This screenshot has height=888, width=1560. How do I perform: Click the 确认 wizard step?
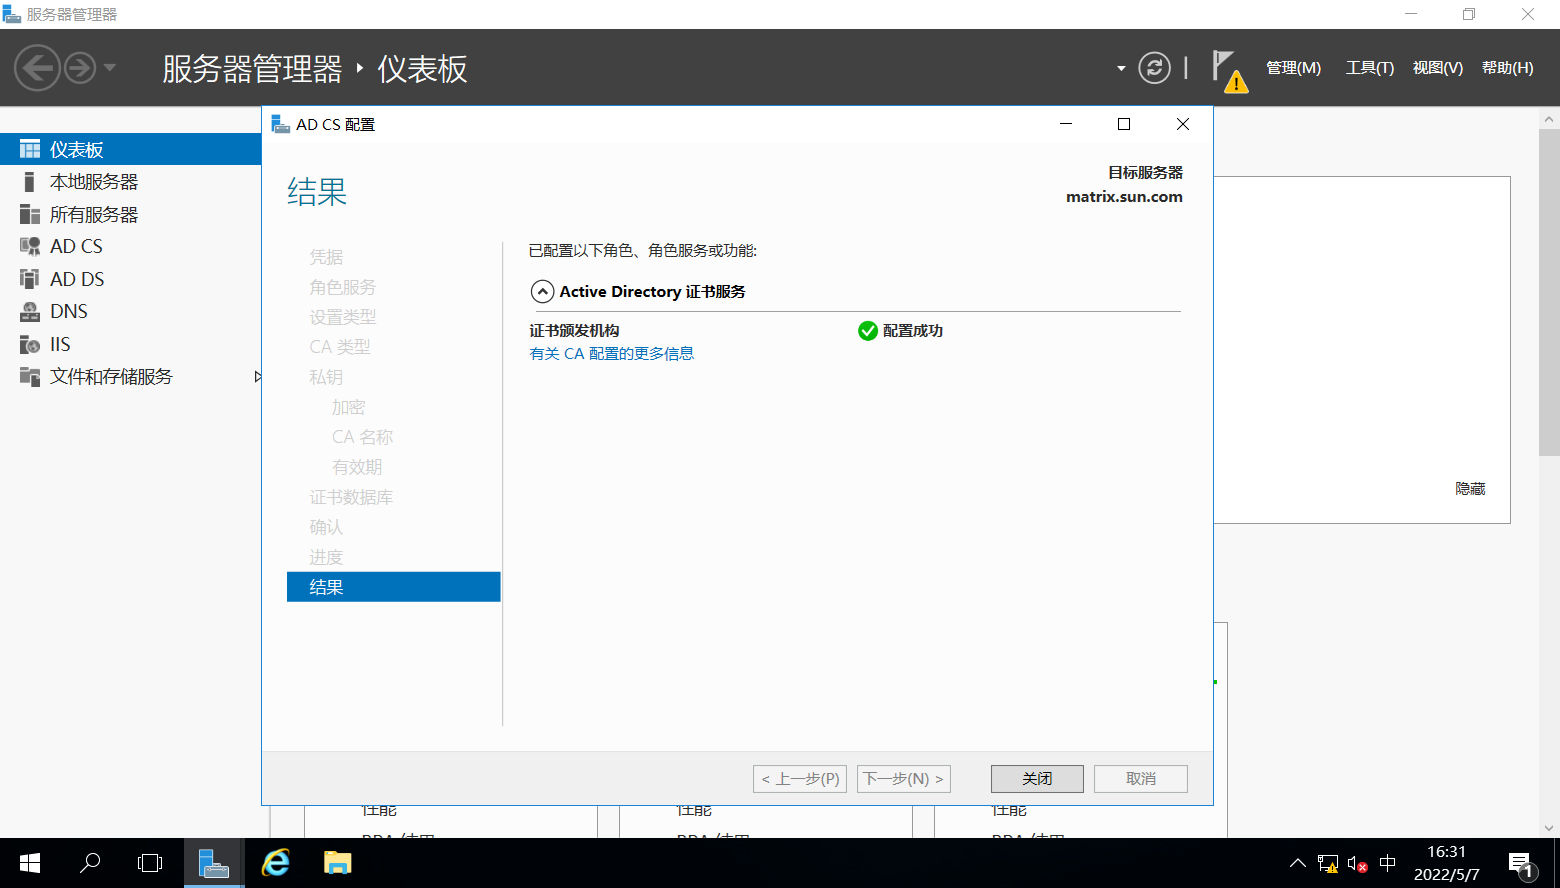tap(326, 527)
